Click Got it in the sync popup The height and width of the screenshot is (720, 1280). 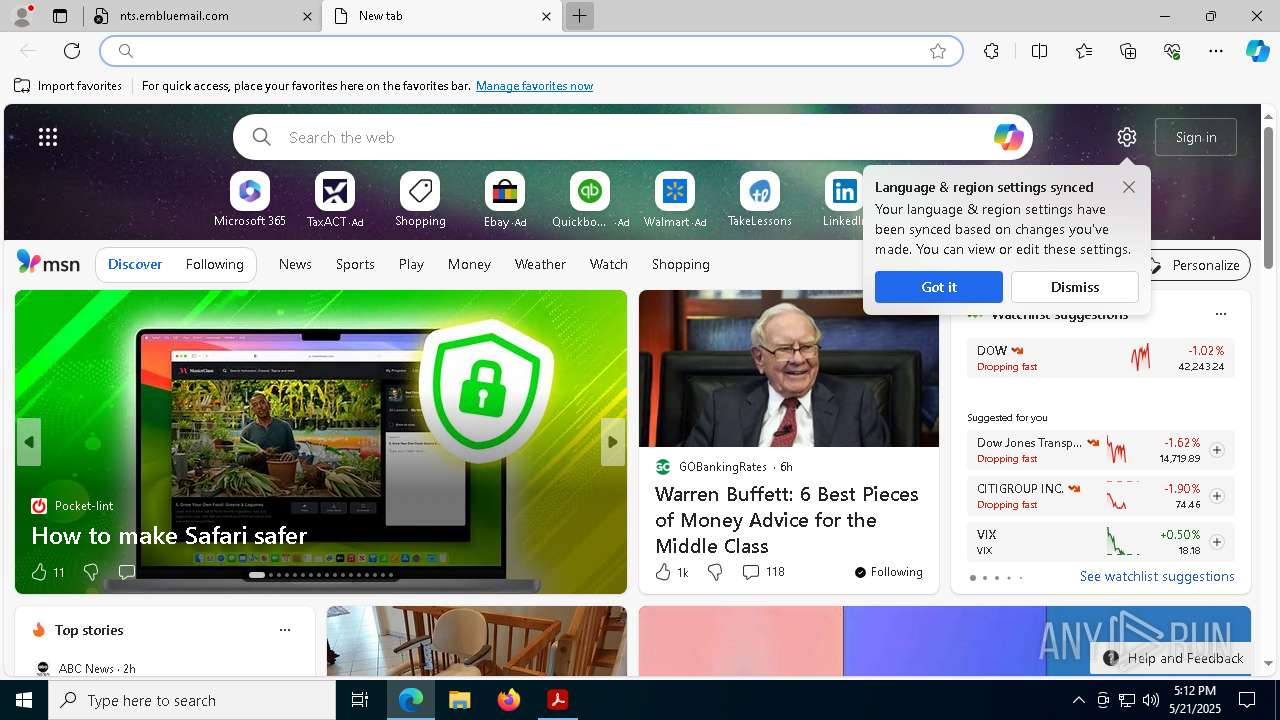pyautogui.click(x=939, y=287)
